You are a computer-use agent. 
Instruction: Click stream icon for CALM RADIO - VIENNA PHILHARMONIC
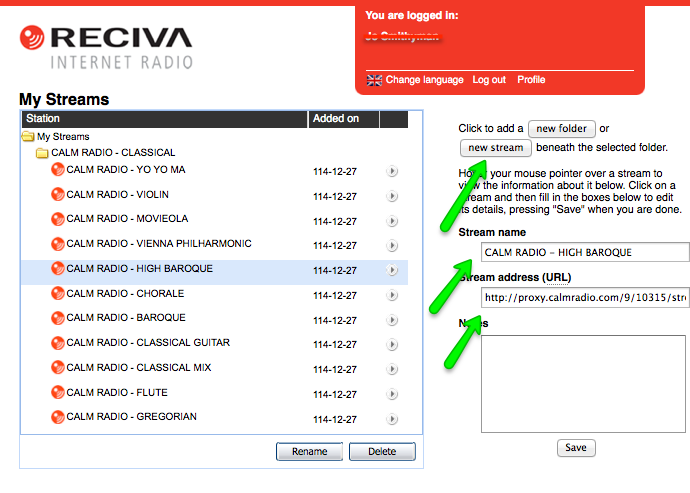(58, 244)
